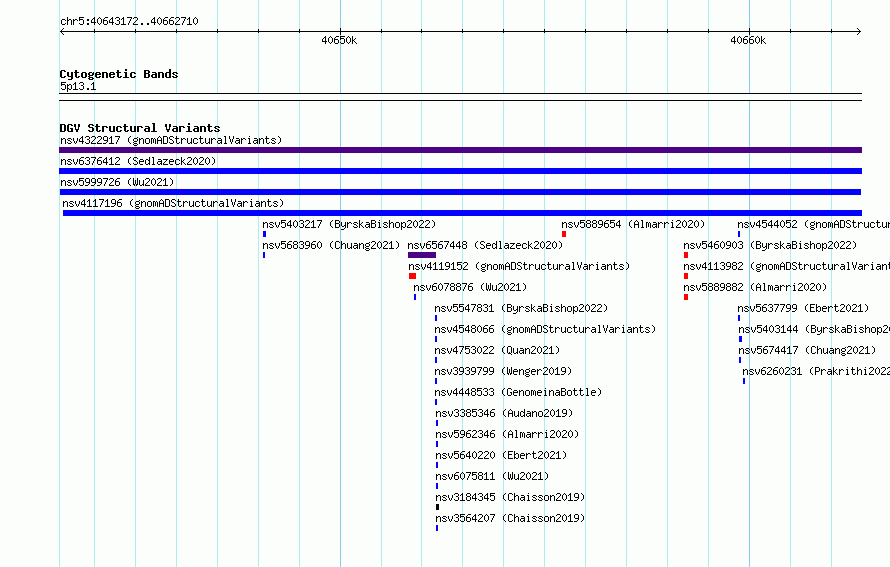Open the nsv3939799 Wenger2019 variant
Image resolution: width=890 pixels, height=567 pixels.
[x=503, y=371]
